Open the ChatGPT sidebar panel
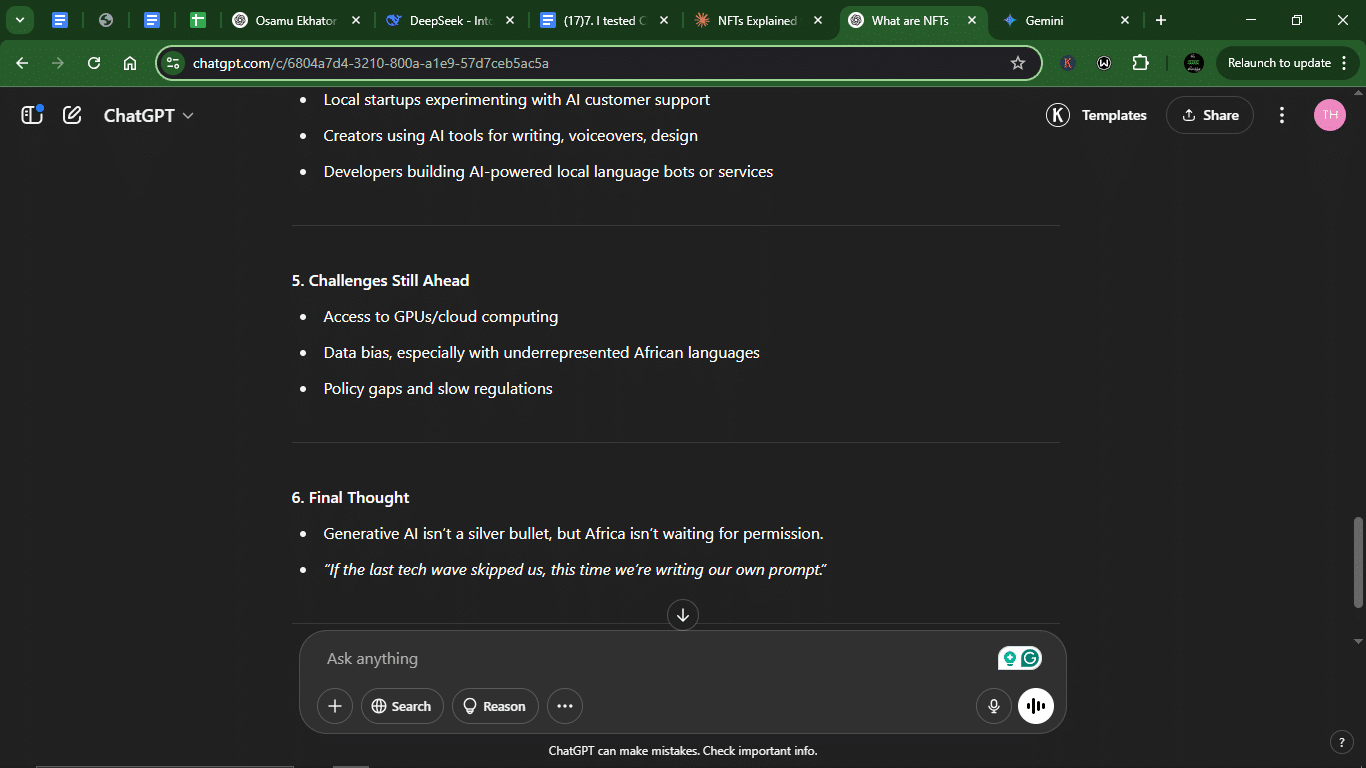The width and height of the screenshot is (1366, 768). point(32,115)
